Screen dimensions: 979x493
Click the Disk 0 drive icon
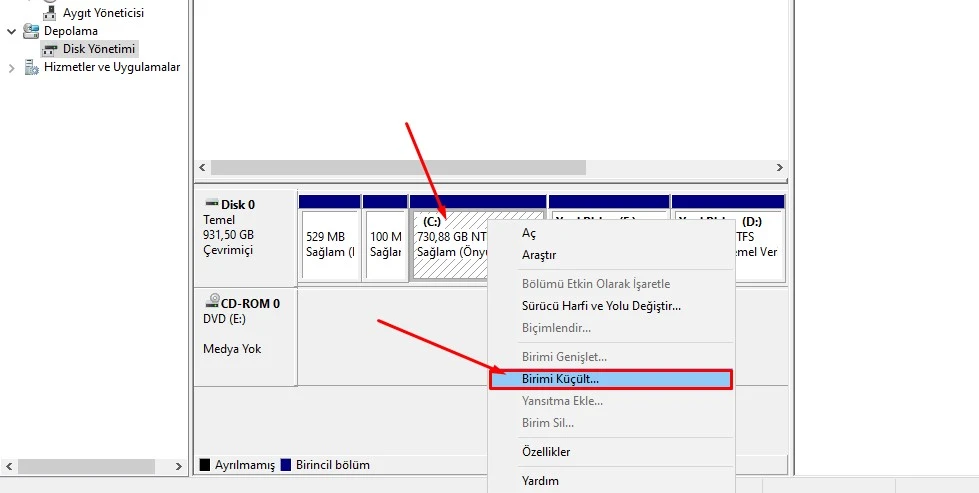[212, 203]
